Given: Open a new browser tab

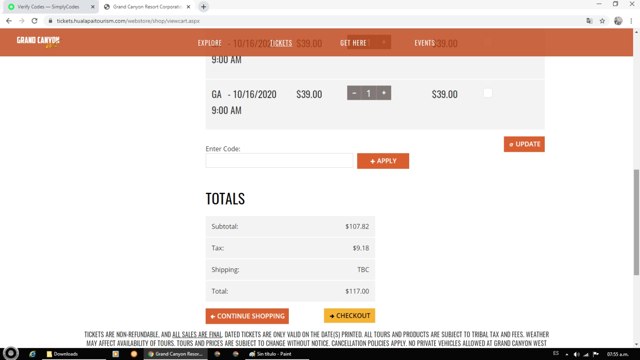Looking at the screenshot, I should (203, 7).
